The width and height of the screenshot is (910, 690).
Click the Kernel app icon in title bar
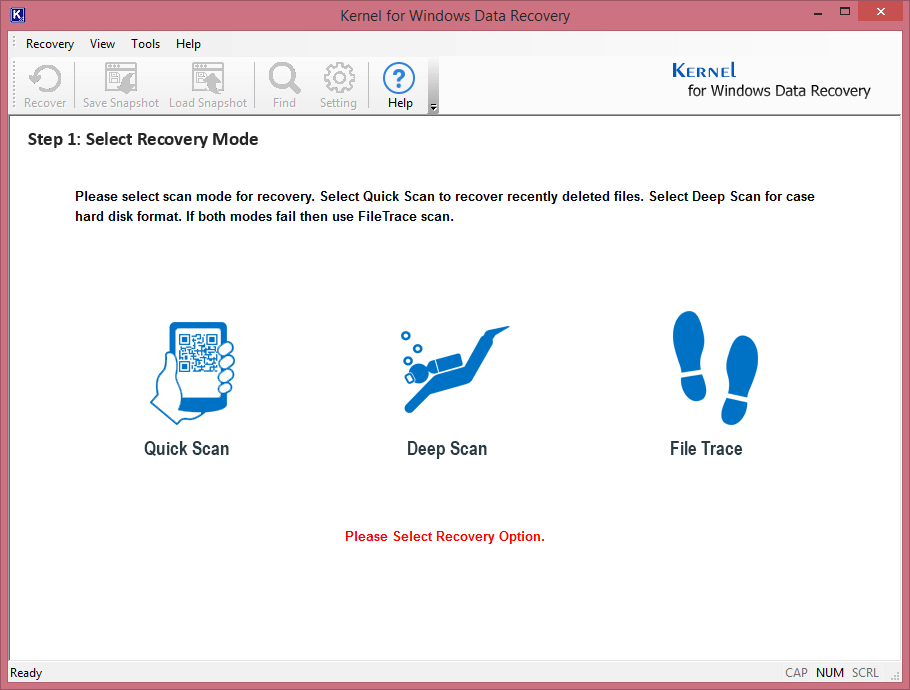coord(17,15)
